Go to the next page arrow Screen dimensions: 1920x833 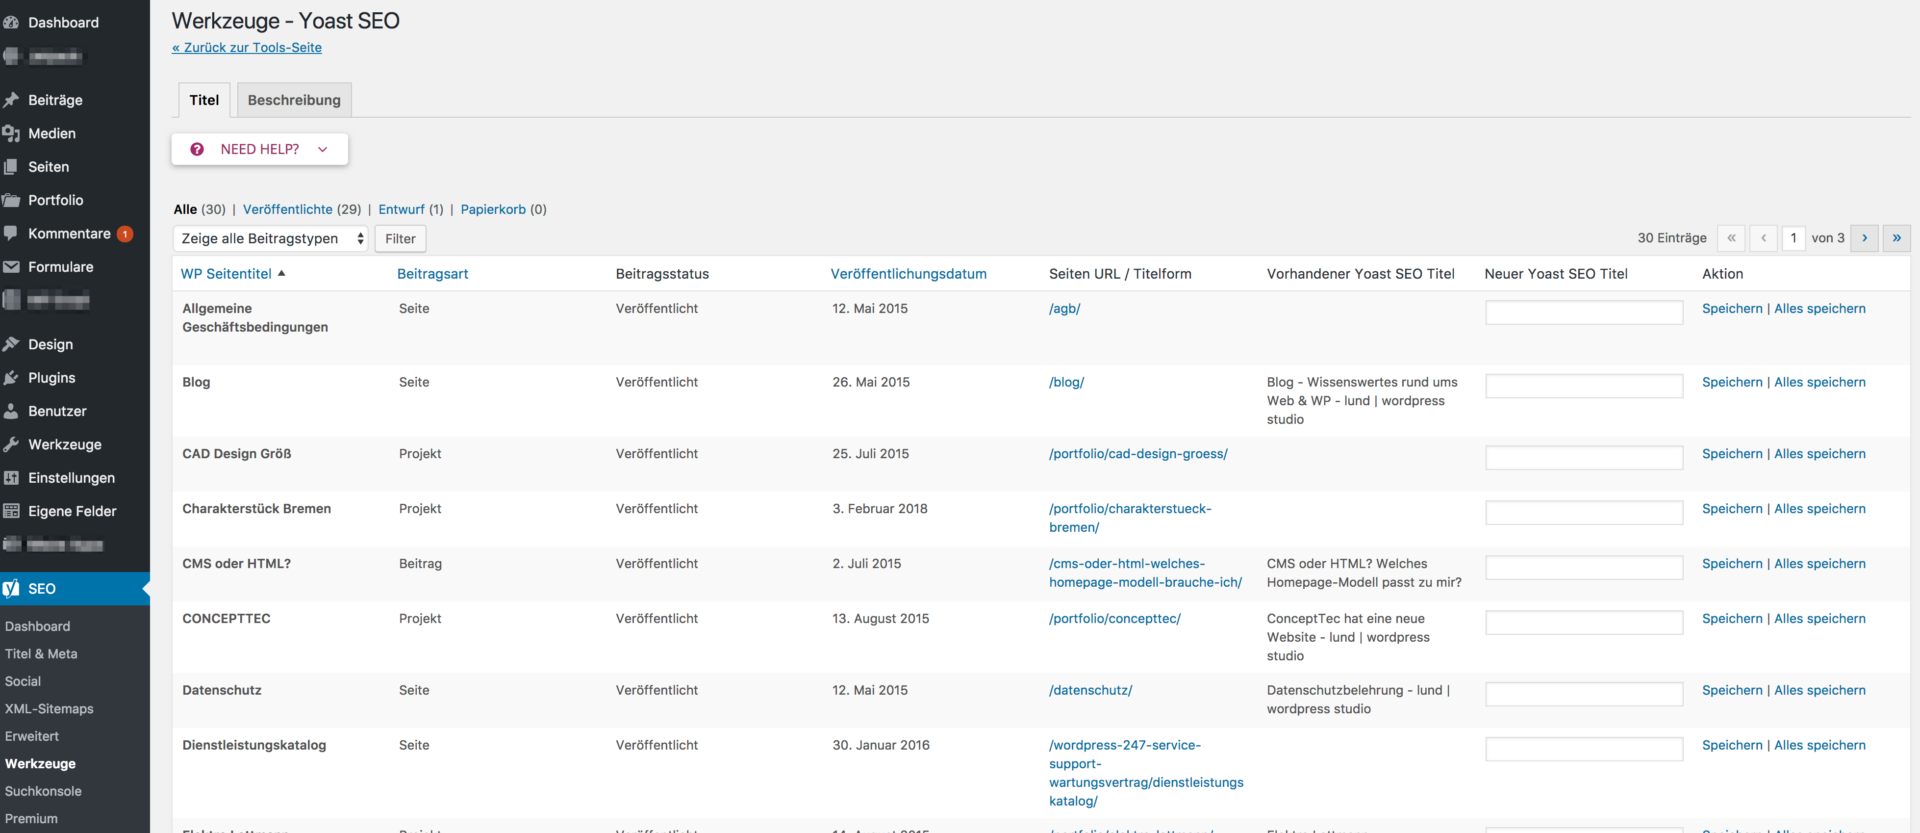1864,238
